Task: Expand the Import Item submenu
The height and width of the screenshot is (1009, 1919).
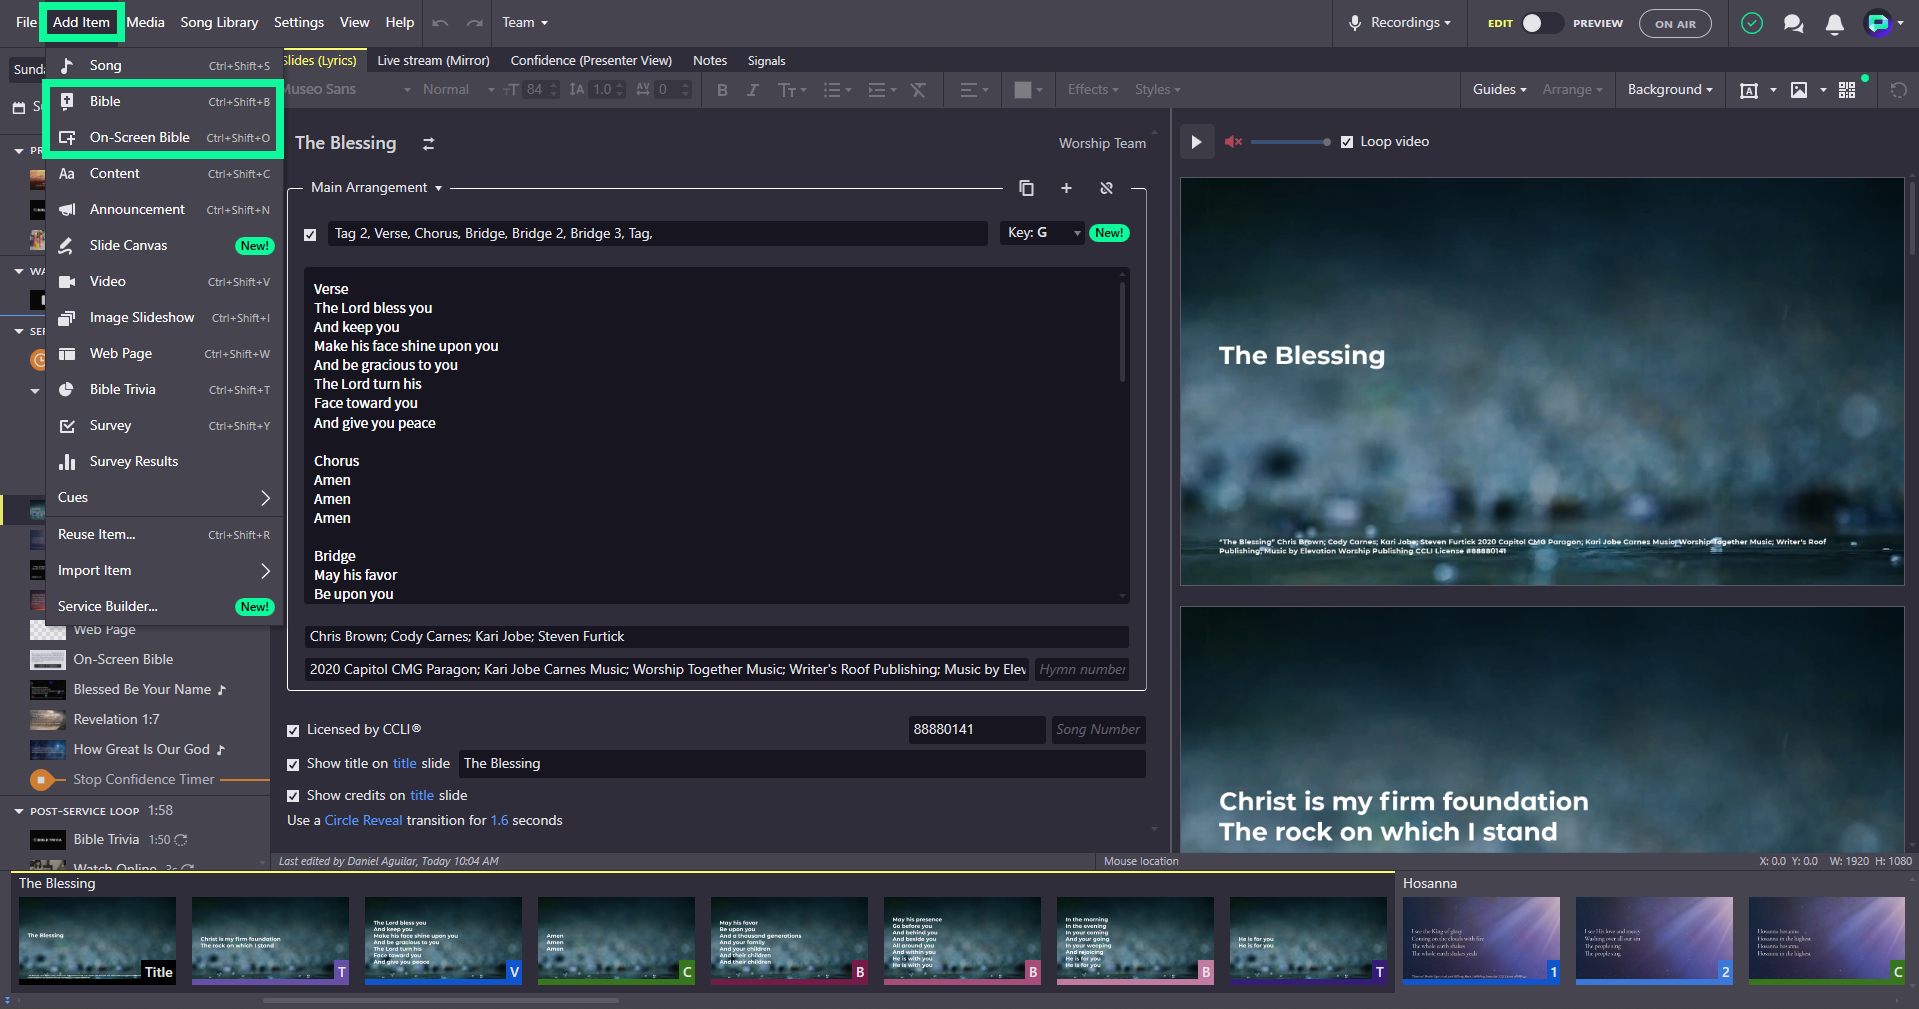Action: pyautogui.click(x=164, y=571)
